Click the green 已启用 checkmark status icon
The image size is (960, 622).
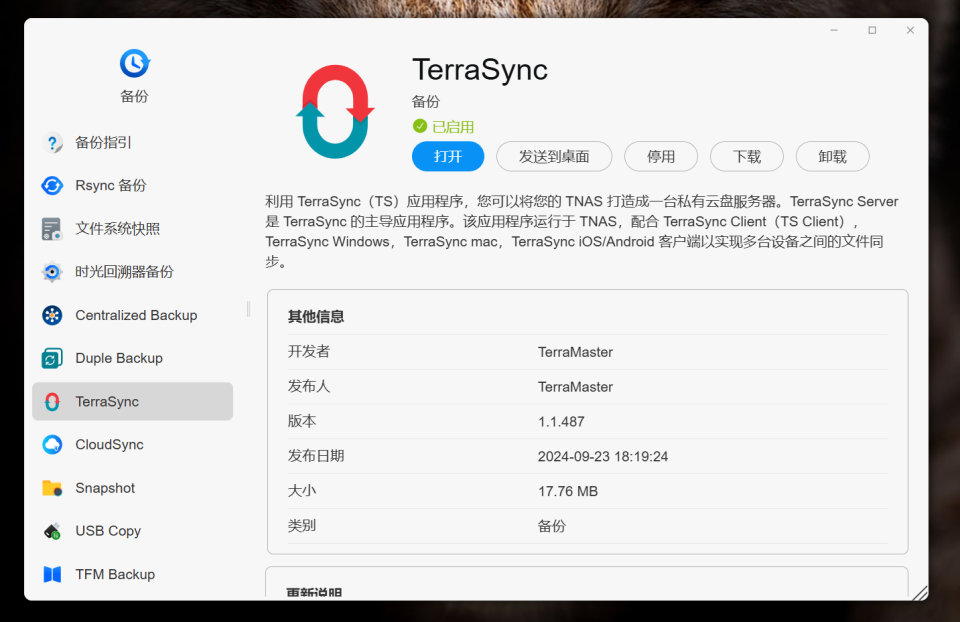(419, 126)
